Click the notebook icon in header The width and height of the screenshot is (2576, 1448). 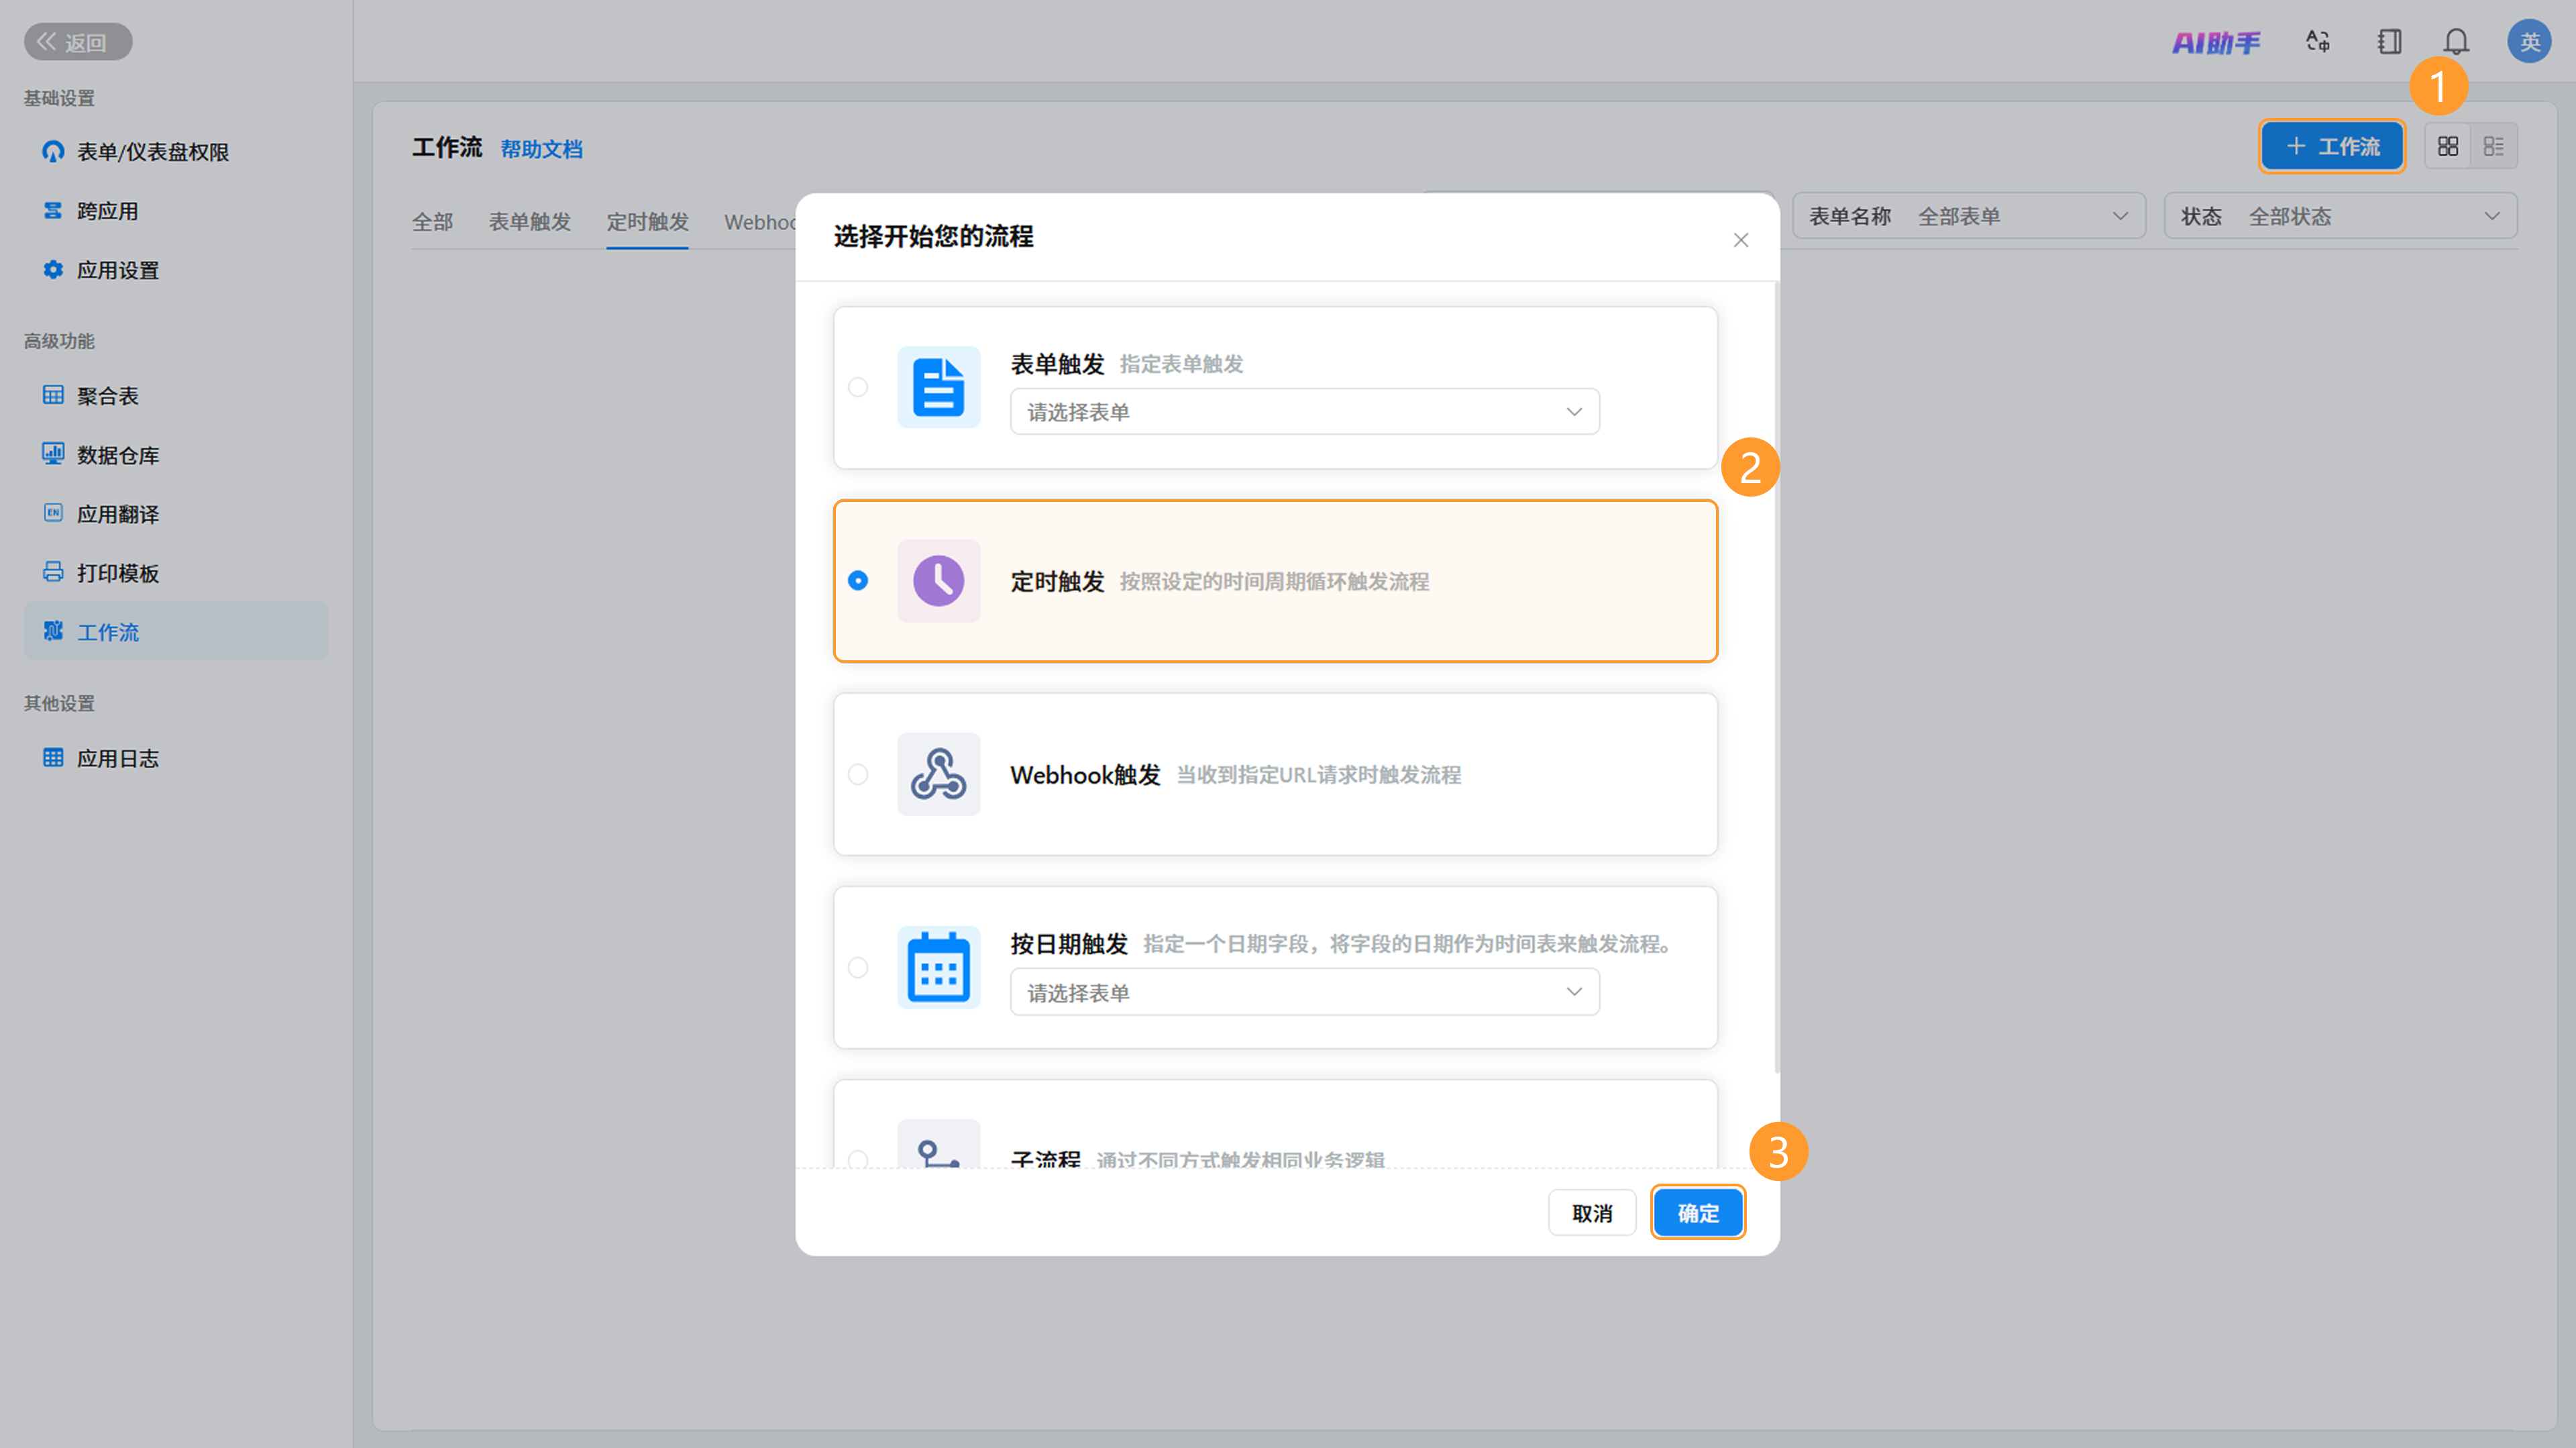tap(2389, 42)
